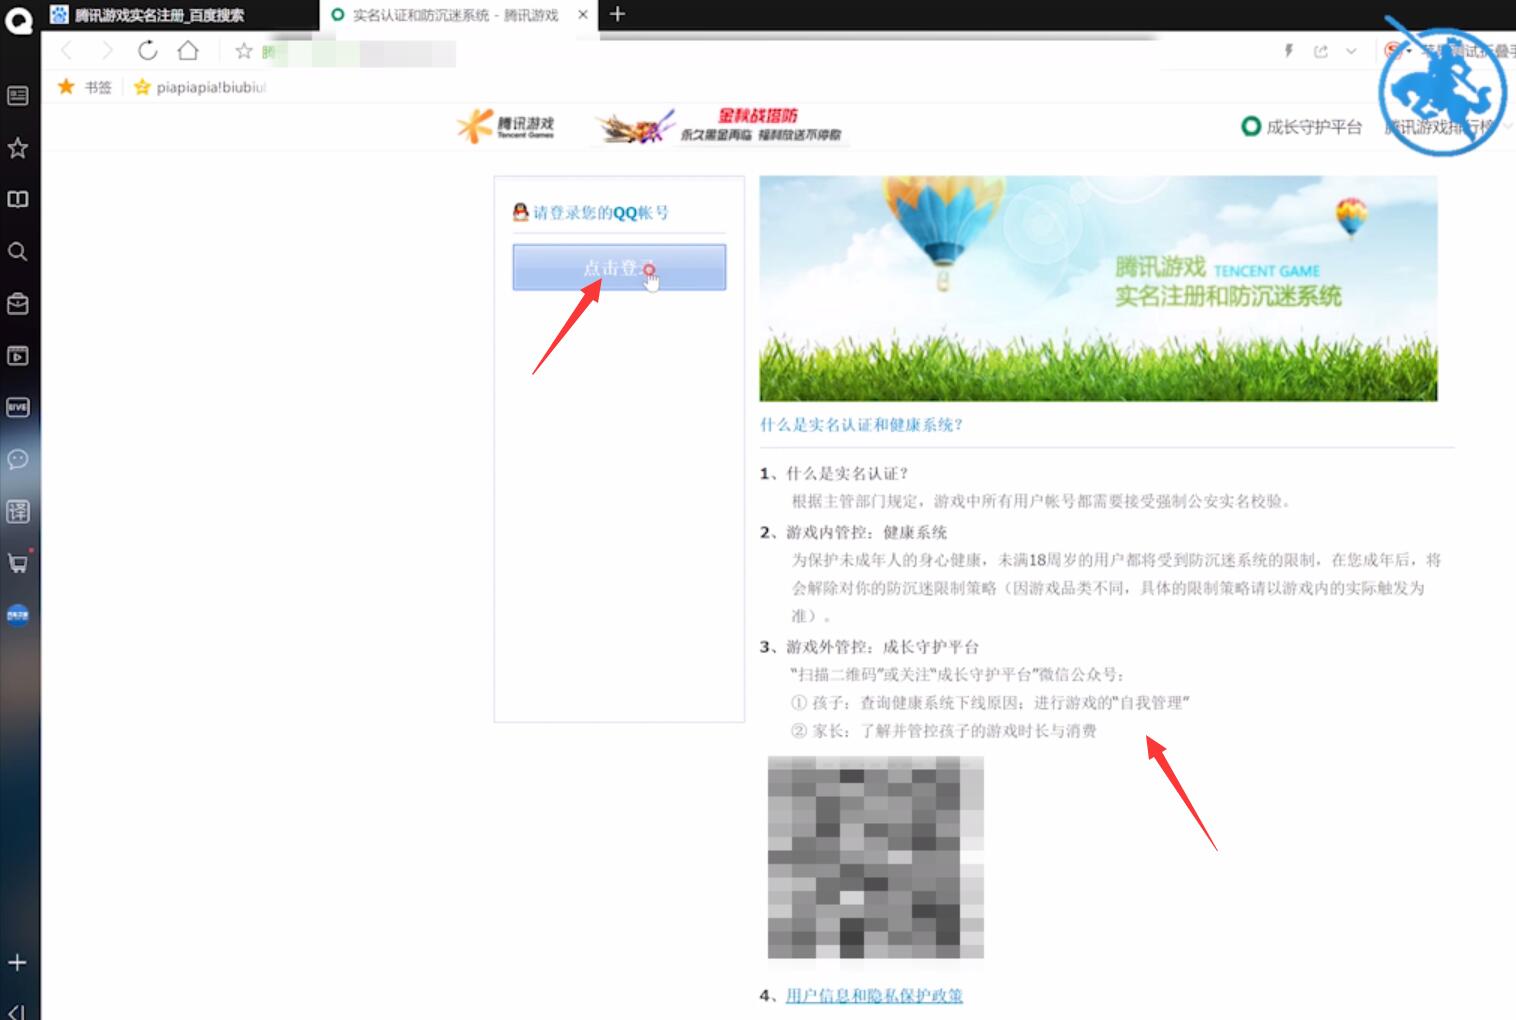Open the 成长守护平台 link
Screen dimensions: 1516x1020
point(1302,127)
